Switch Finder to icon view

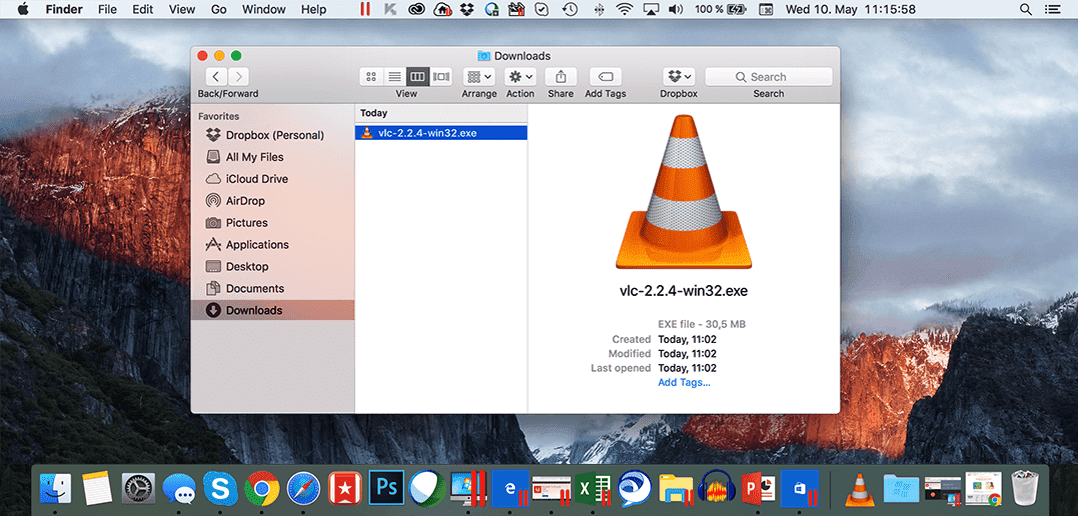[x=371, y=77]
